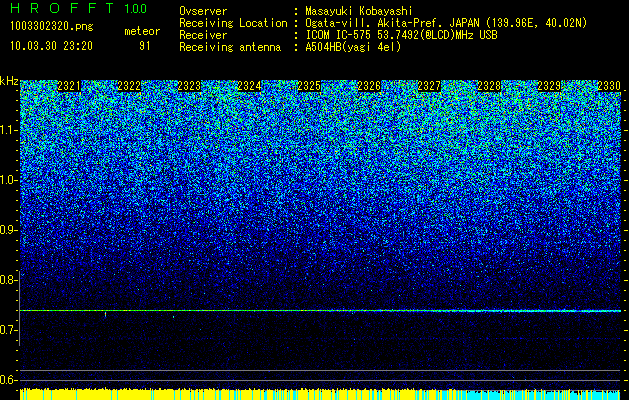Click the 2321 time marker
The height and width of the screenshot is (400, 629).
pyautogui.click(x=69, y=86)
